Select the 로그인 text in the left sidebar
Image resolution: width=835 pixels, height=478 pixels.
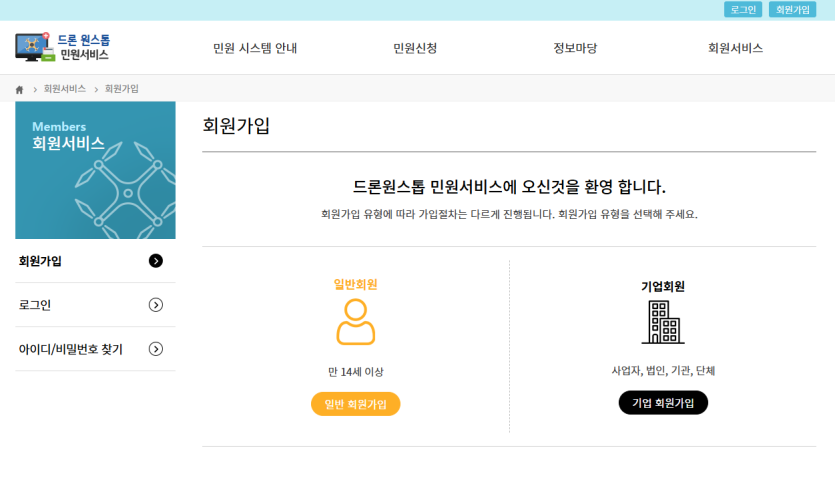click(x=35, y=305)
